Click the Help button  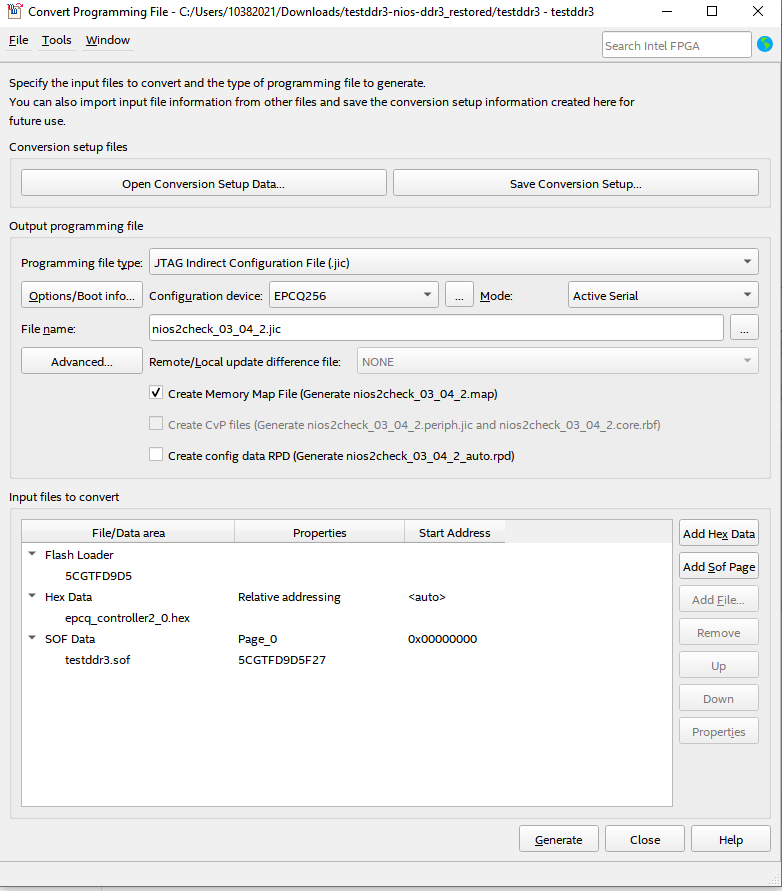731,839
